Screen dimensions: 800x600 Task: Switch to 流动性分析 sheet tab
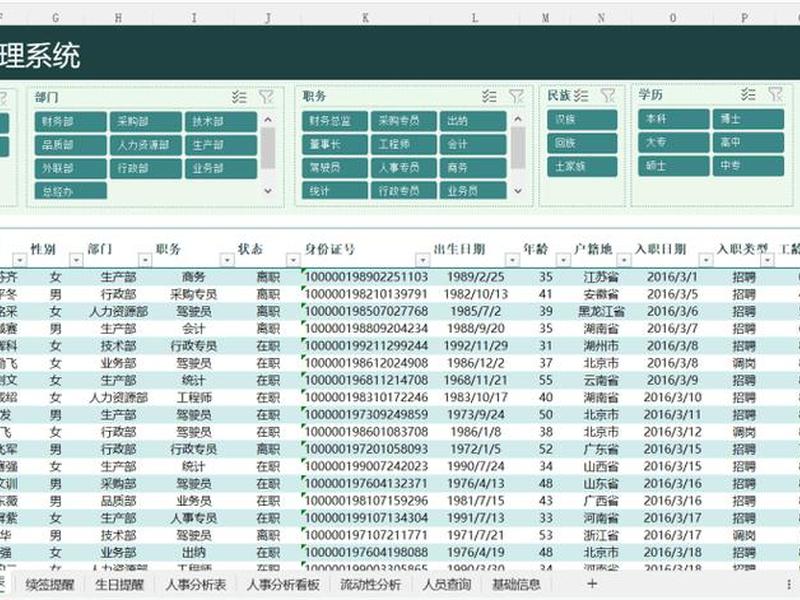coord(370,584)
